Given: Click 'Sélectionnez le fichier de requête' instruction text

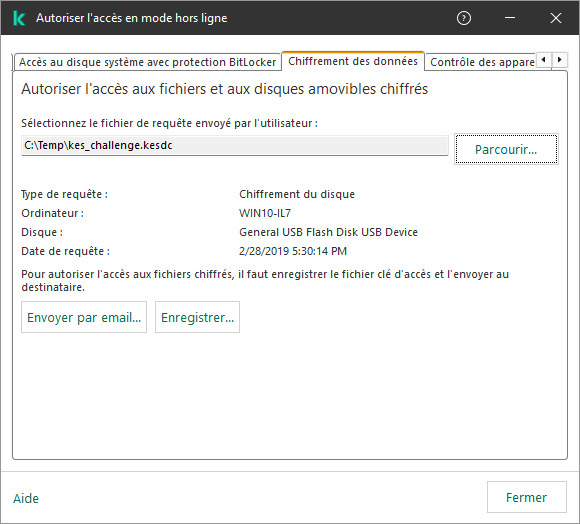Looking at the screenshot, I should coord(169,123).
